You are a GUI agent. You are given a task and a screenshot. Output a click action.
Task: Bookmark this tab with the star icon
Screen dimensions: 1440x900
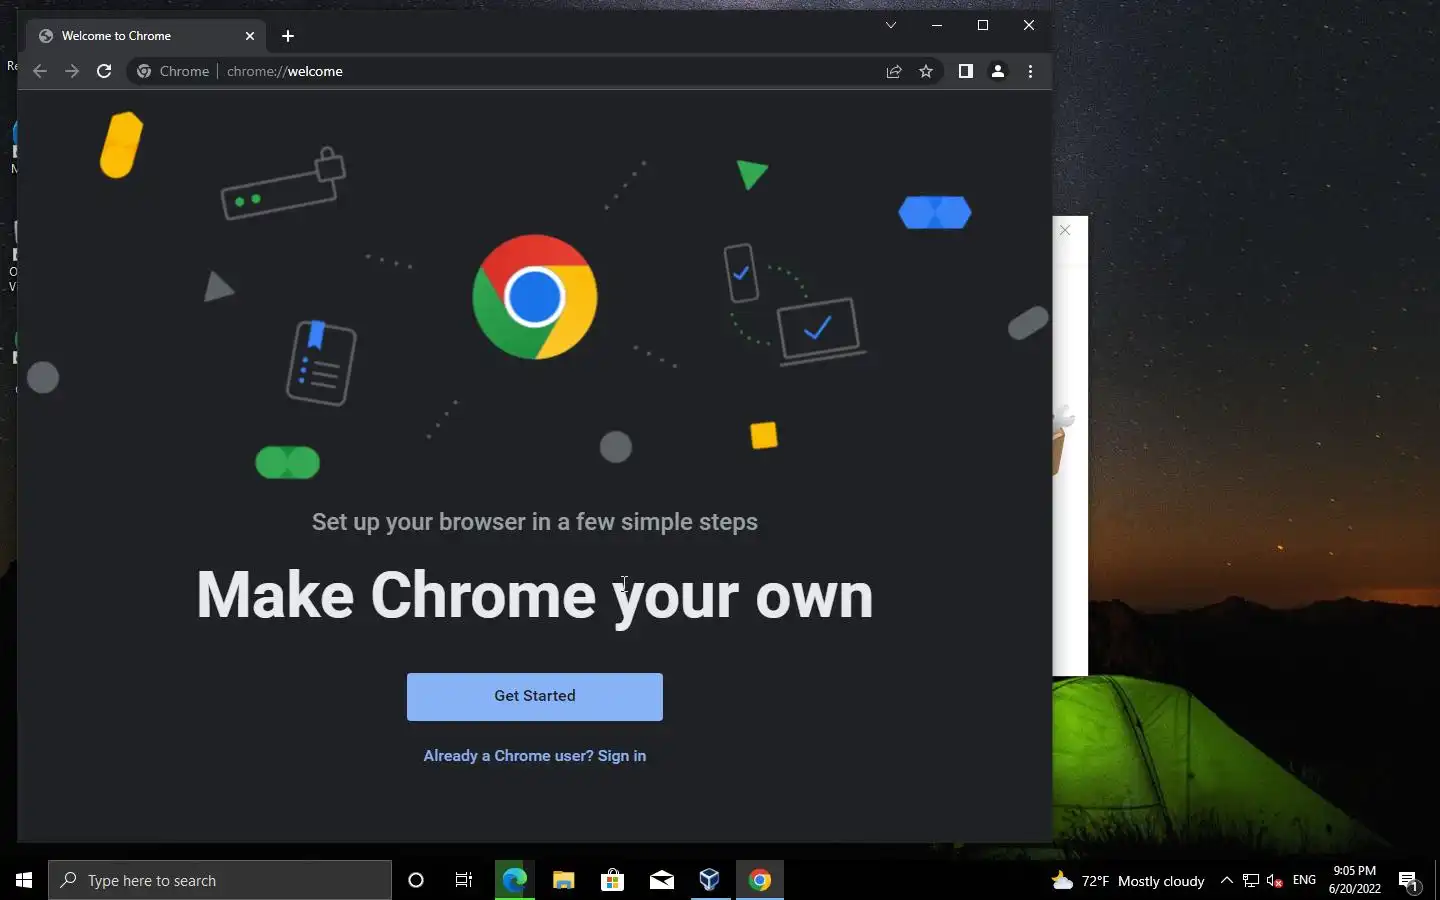[x=926, y=71]
